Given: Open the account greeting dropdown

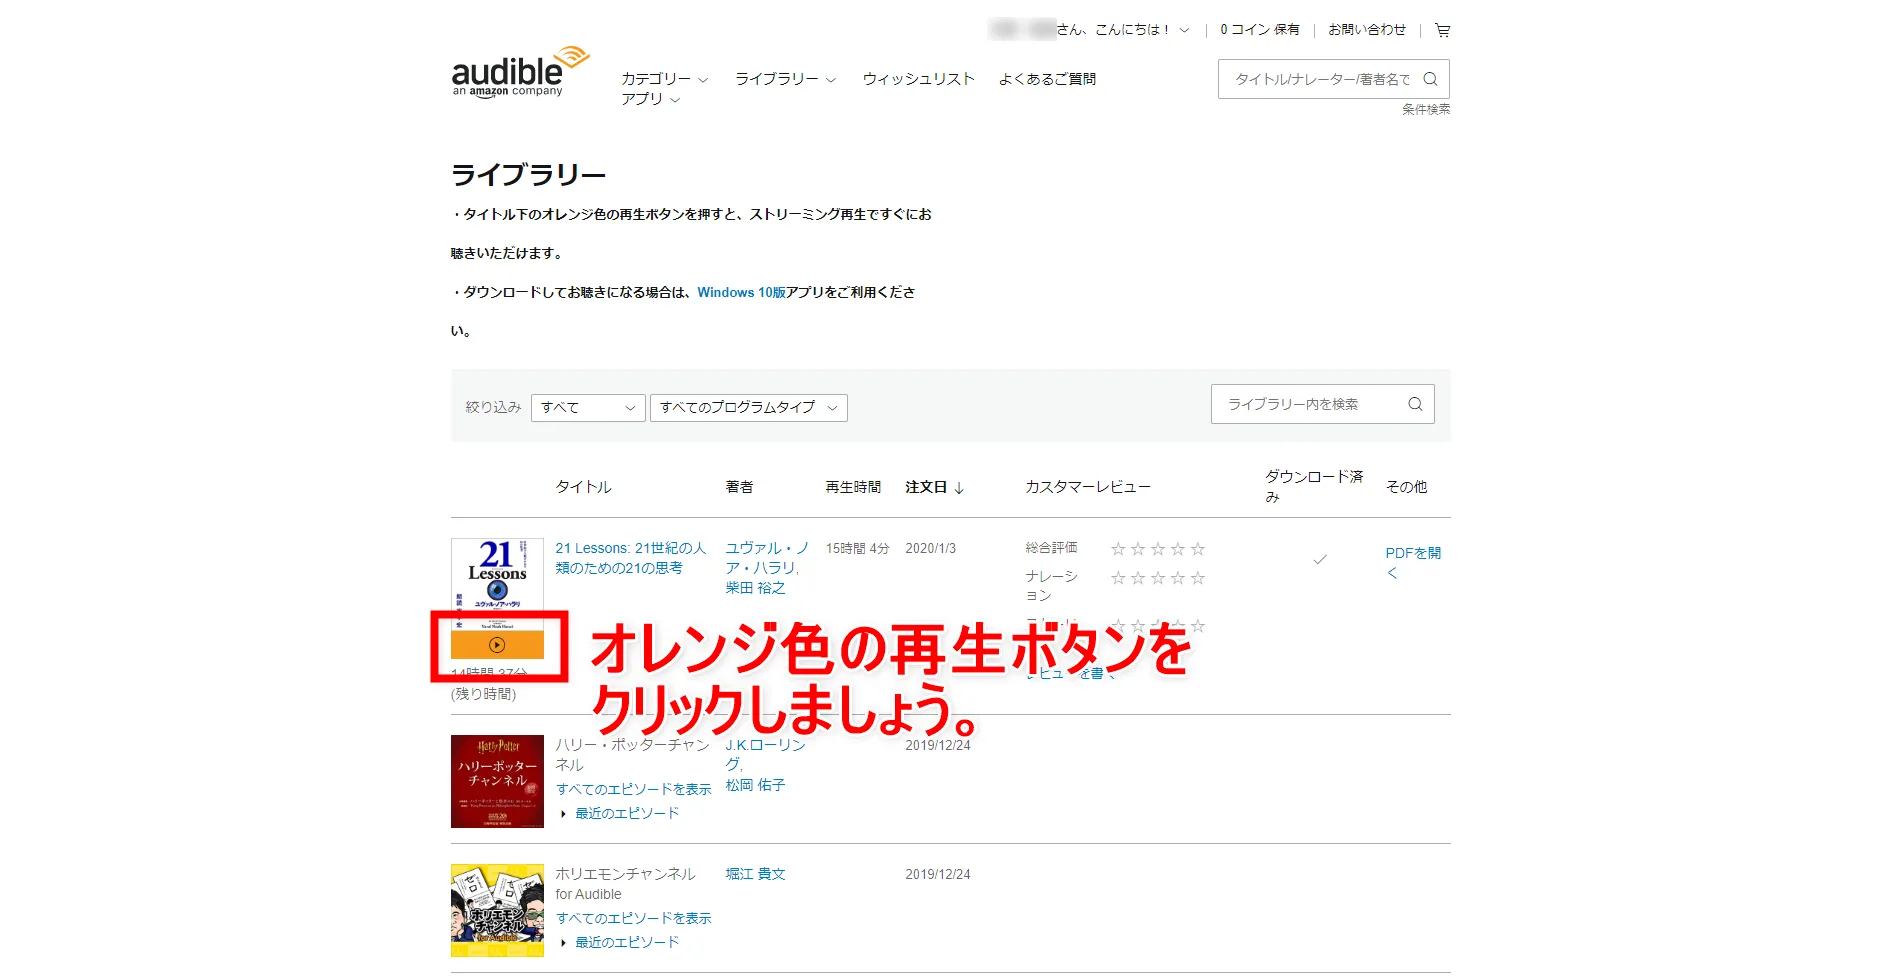Looking at the screenshot, I should tap(1123, 30).
